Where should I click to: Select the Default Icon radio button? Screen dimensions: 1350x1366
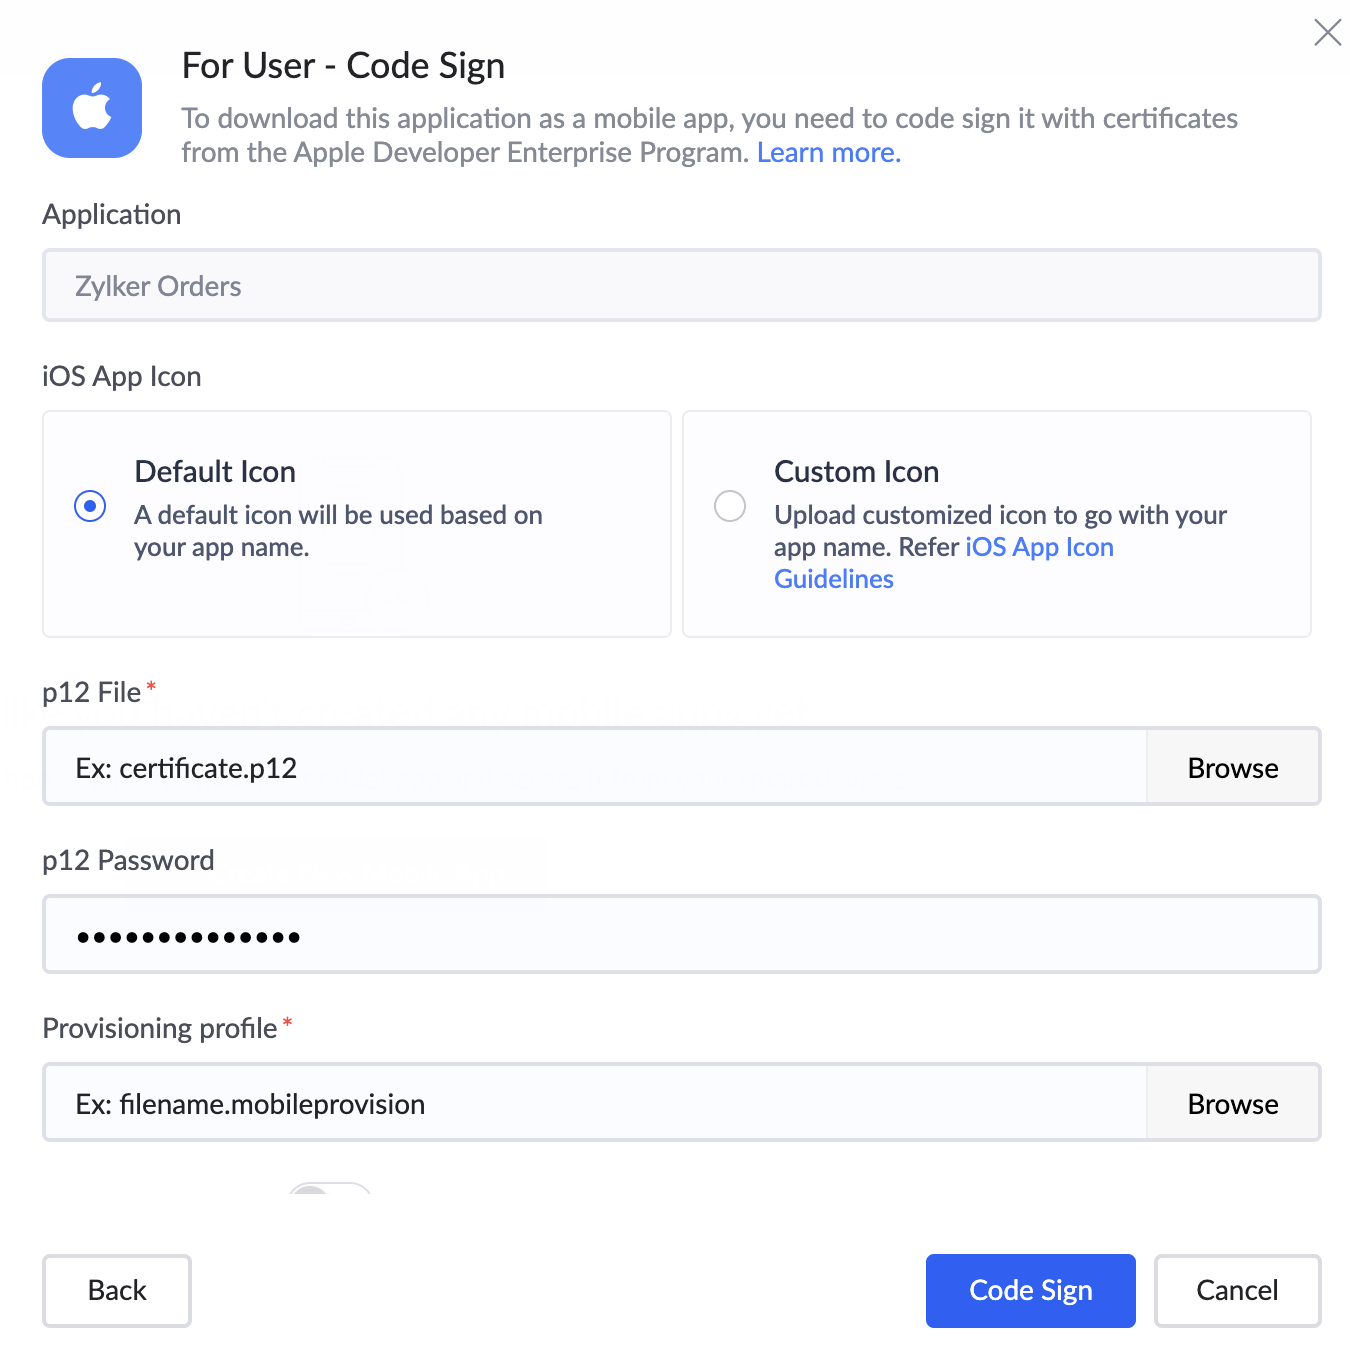coord(89,506)
